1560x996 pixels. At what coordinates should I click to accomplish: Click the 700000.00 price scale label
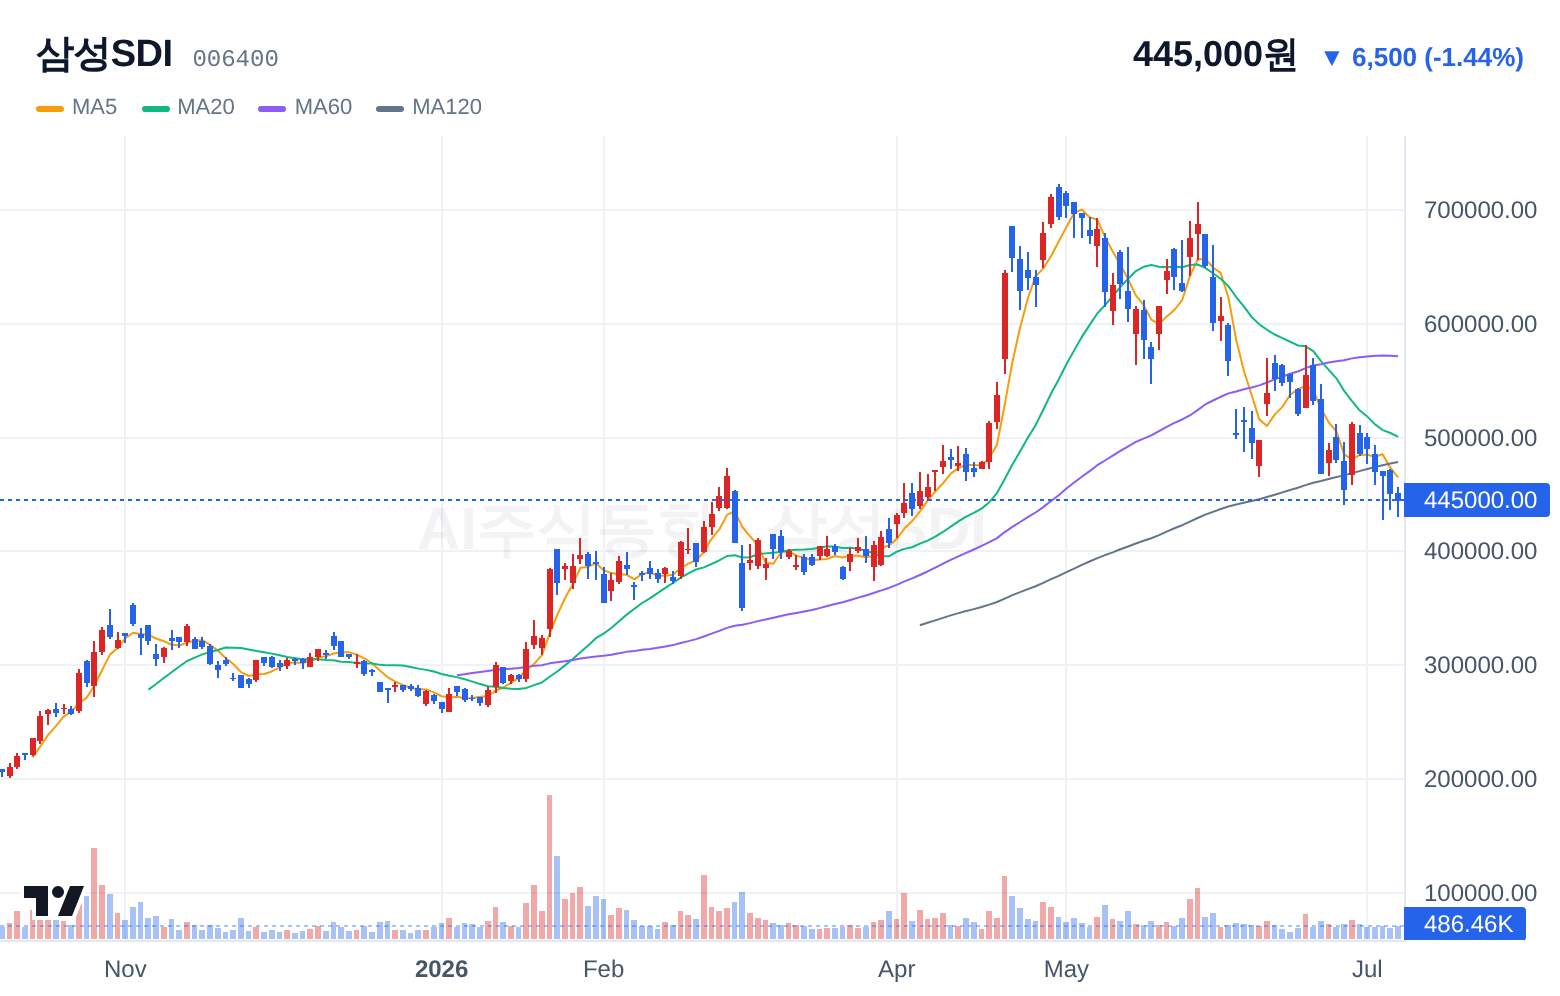1480,210
